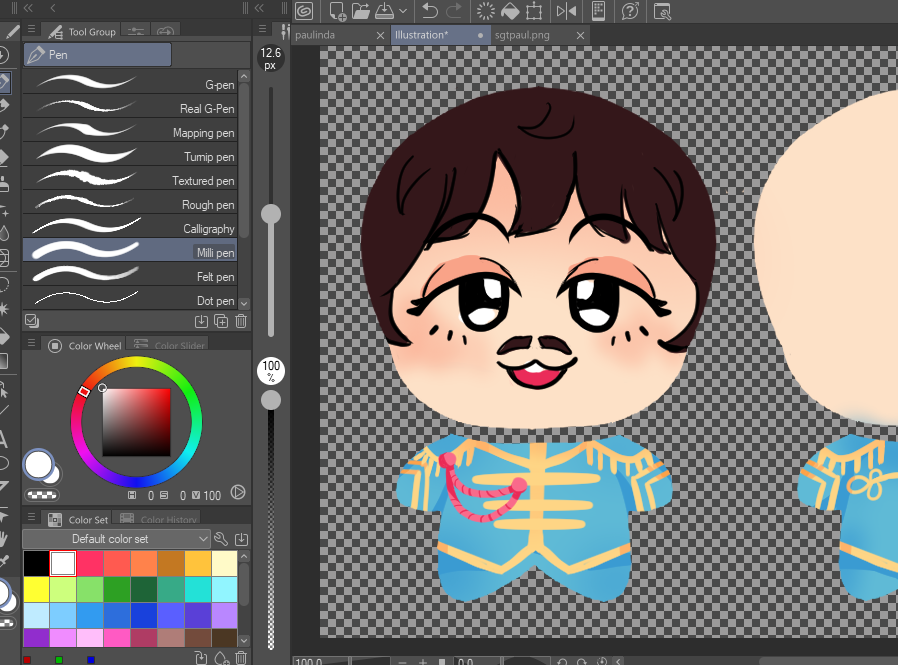
Task: Click the opacity slider handle
Action: tap(271, 400)
